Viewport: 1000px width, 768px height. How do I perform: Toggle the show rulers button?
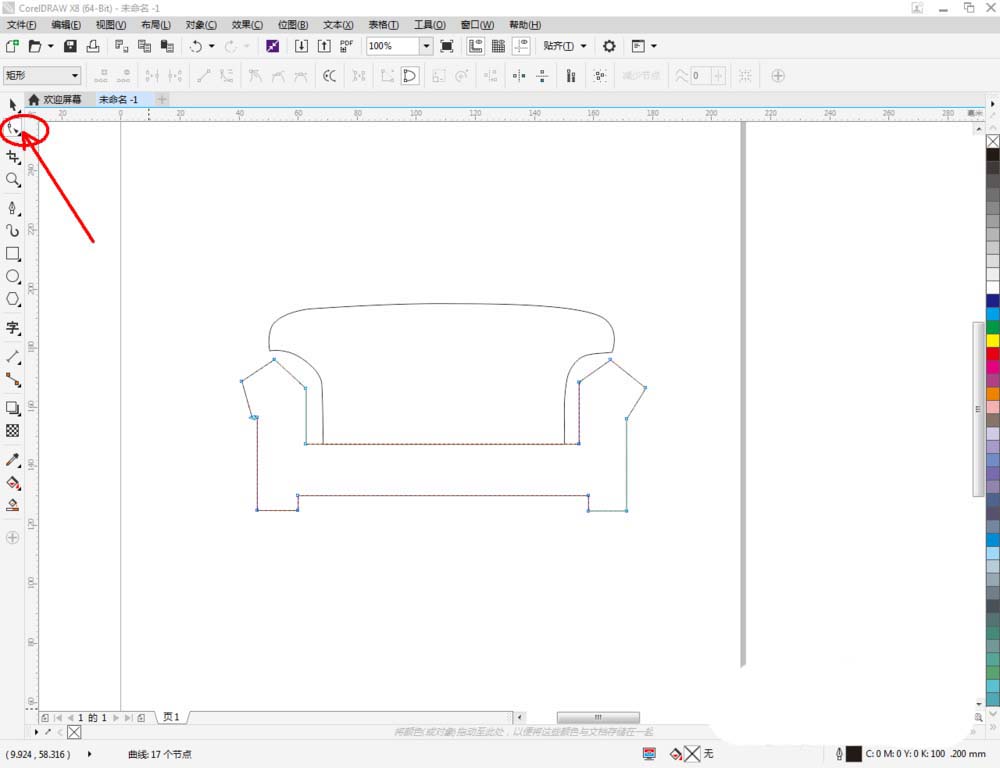click(x=476, y=46)
